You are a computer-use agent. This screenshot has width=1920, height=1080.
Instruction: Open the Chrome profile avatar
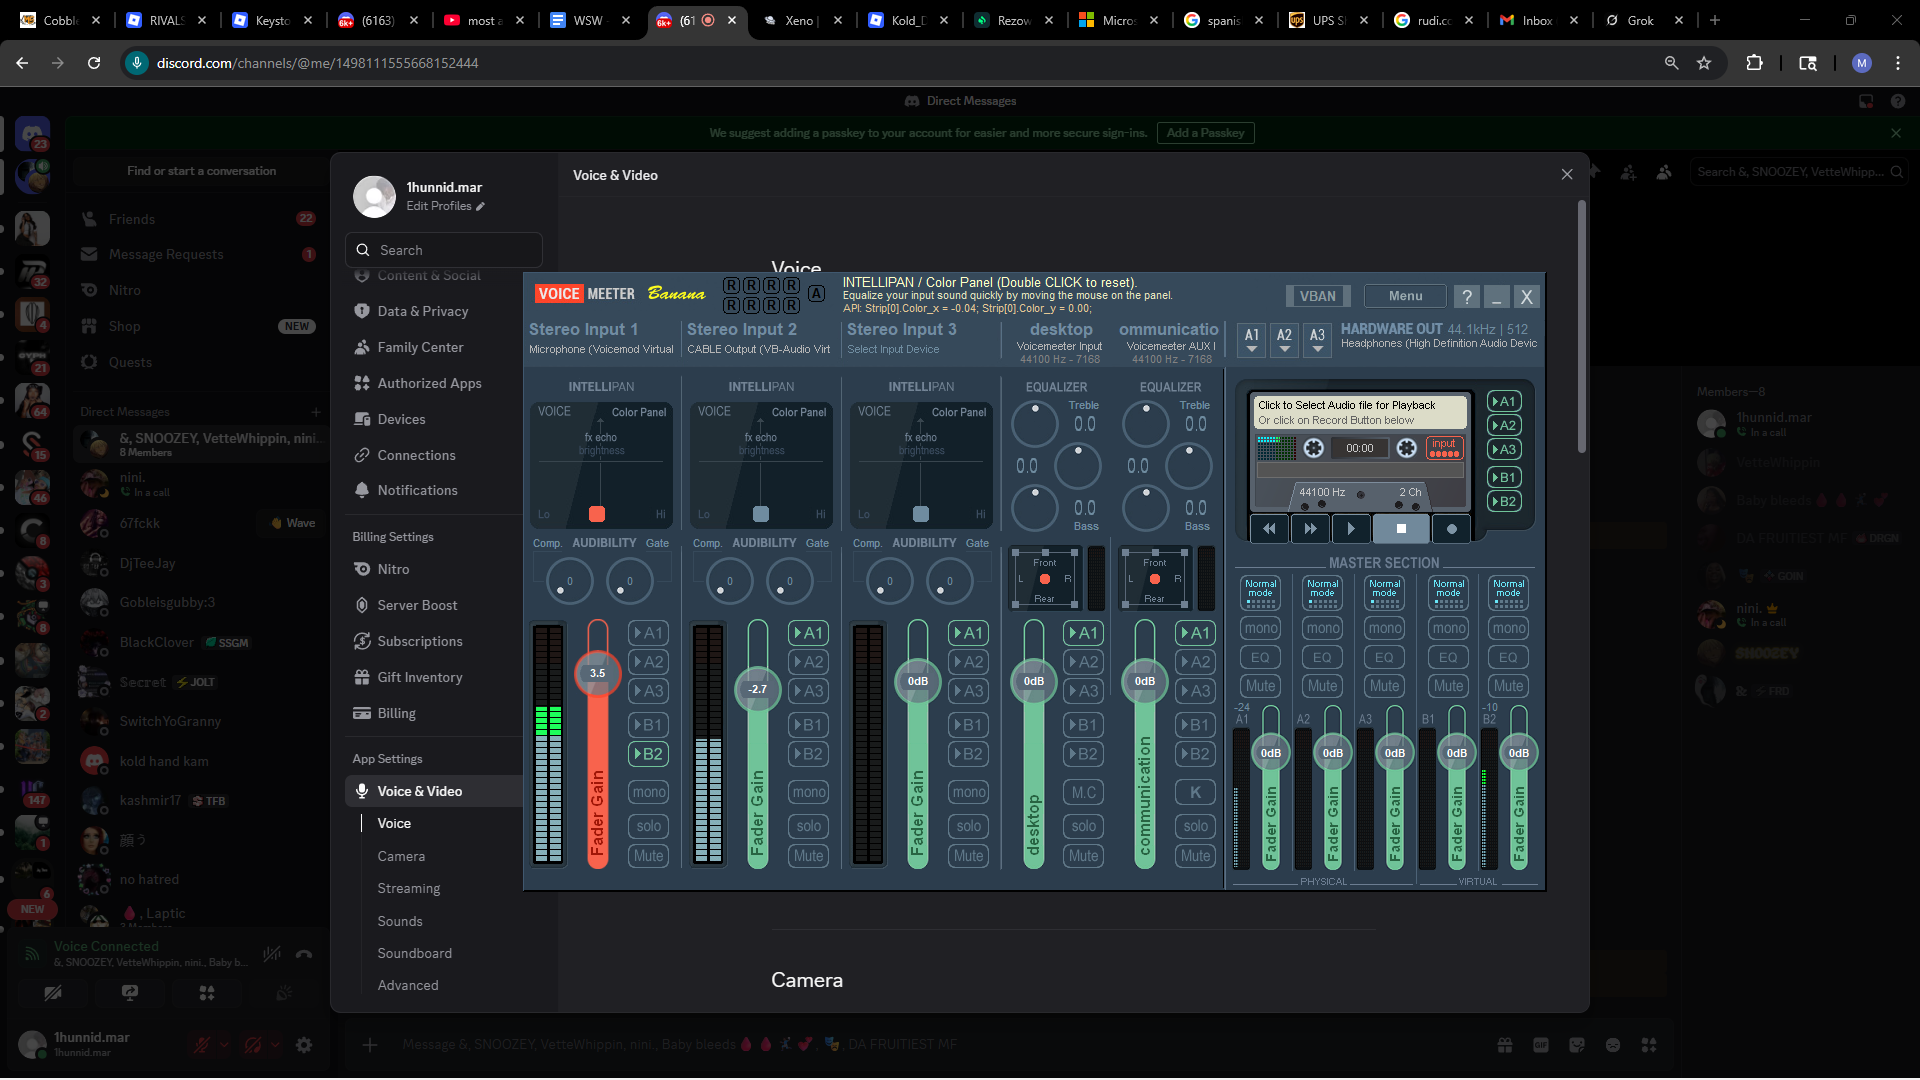[x=1862, y=63]
